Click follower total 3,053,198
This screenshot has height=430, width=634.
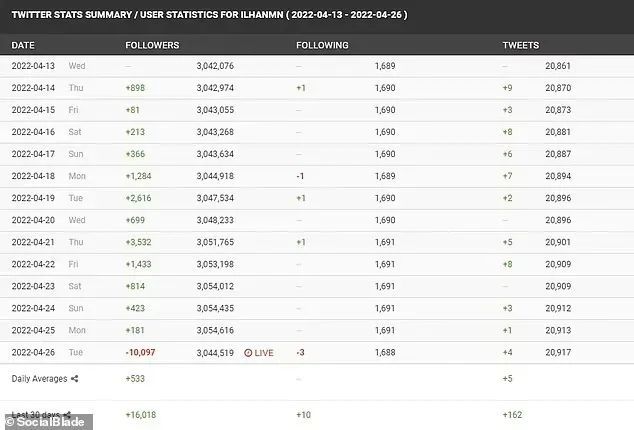[x=215, y=264]
